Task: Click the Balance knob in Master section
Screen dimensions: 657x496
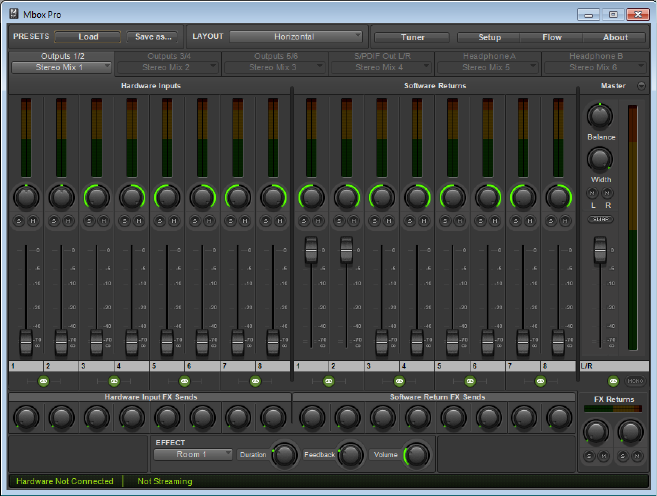Action: pyautogui.click(x=600, y=116)
